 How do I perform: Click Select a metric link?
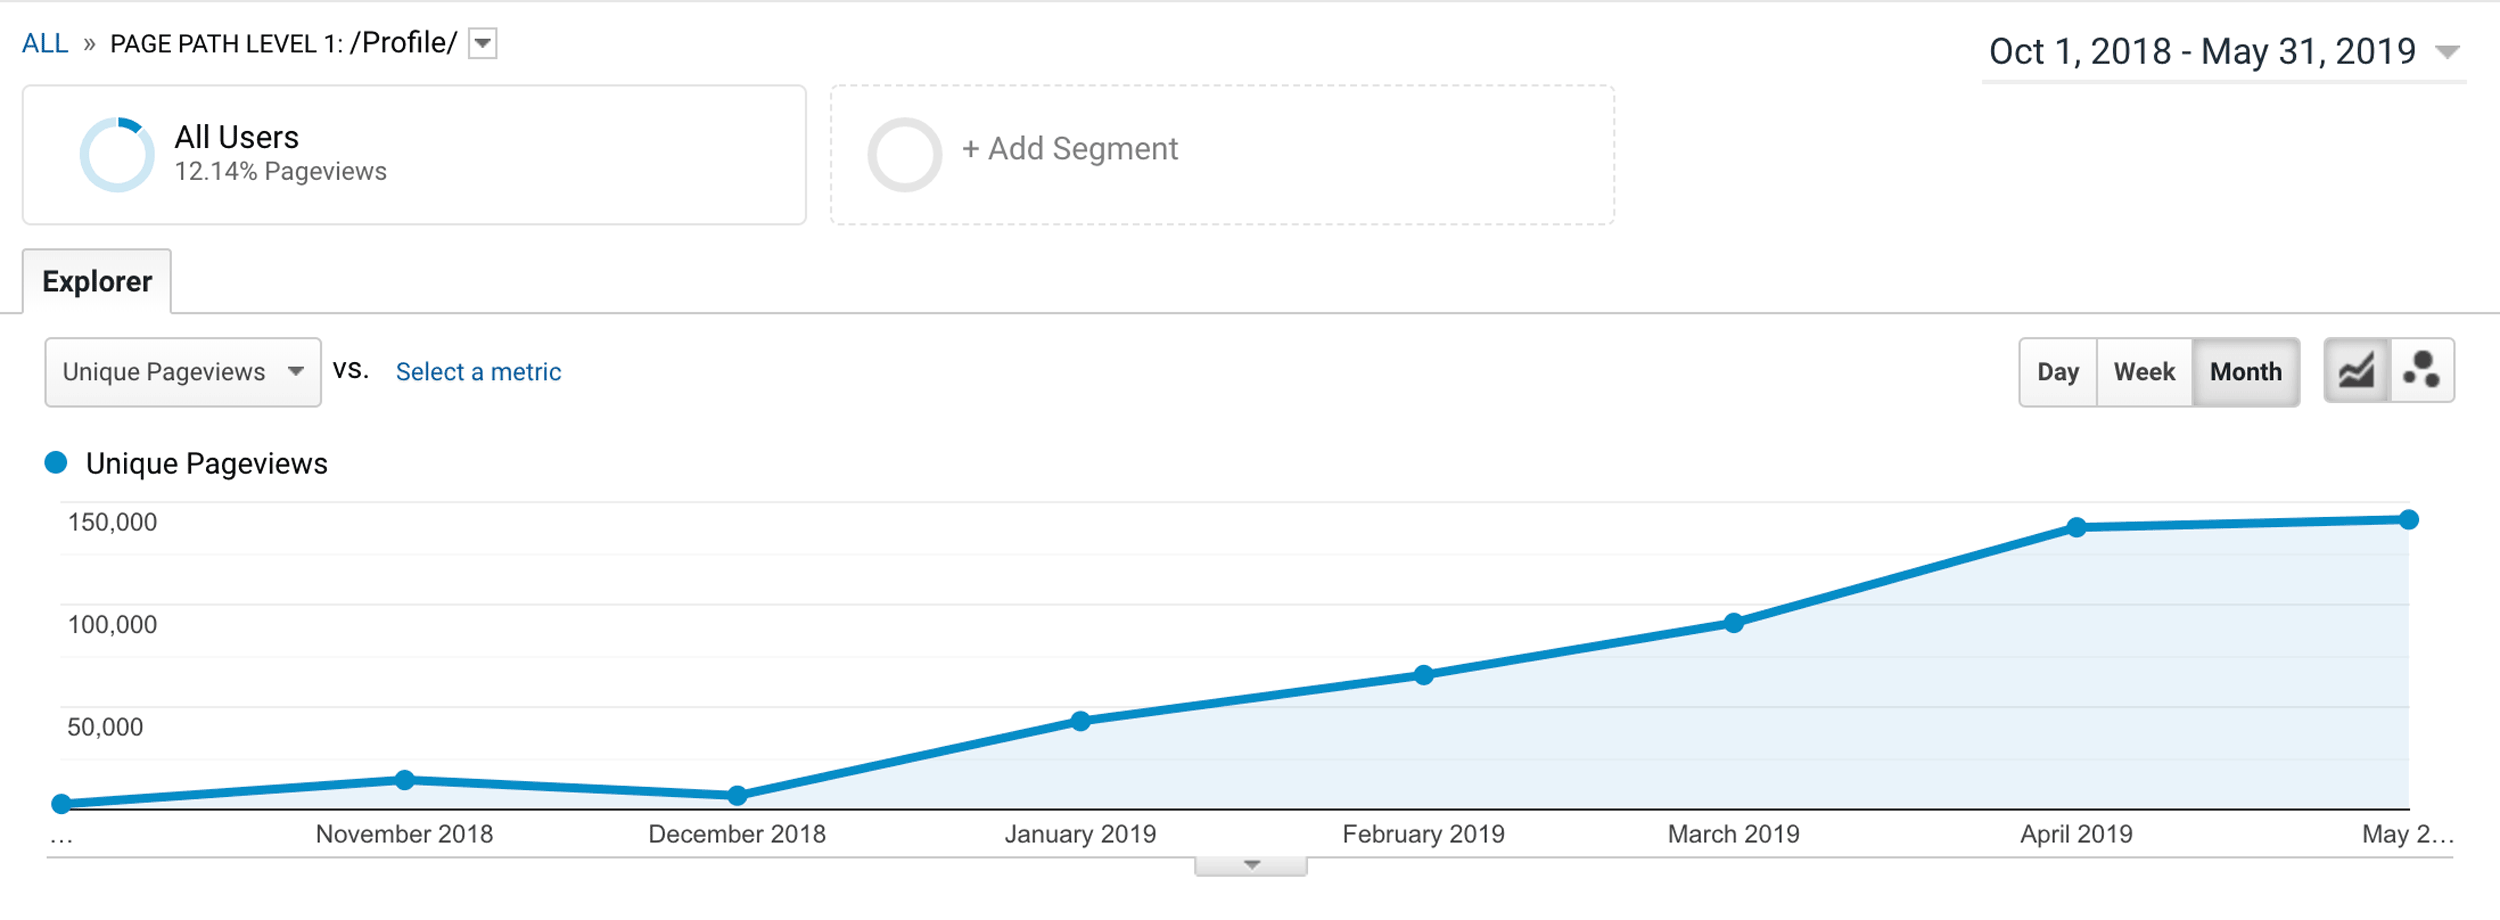478,372
